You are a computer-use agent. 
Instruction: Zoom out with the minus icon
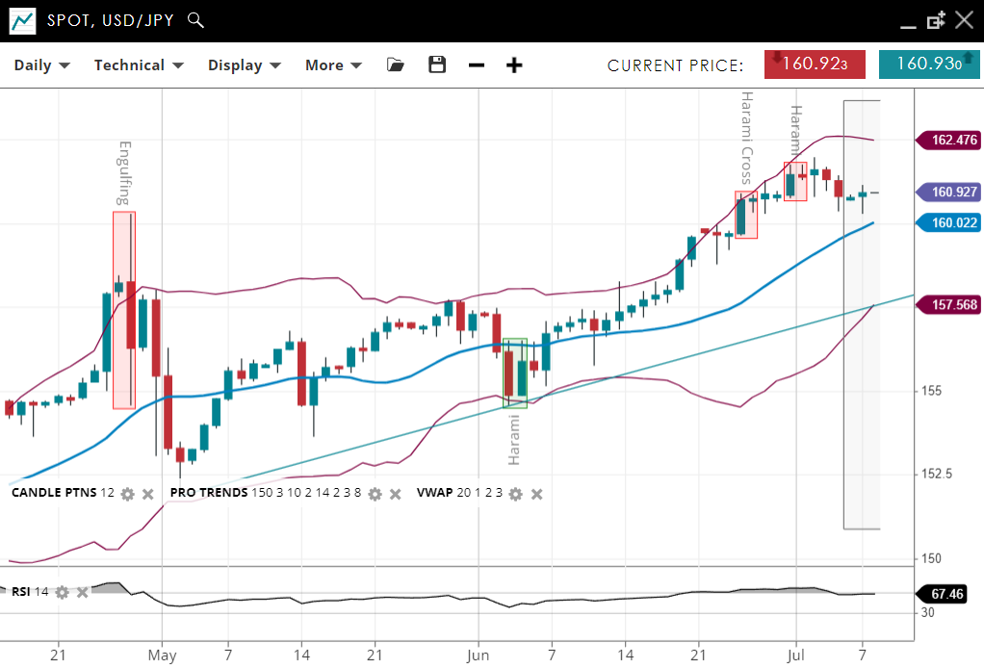(476, 65)
